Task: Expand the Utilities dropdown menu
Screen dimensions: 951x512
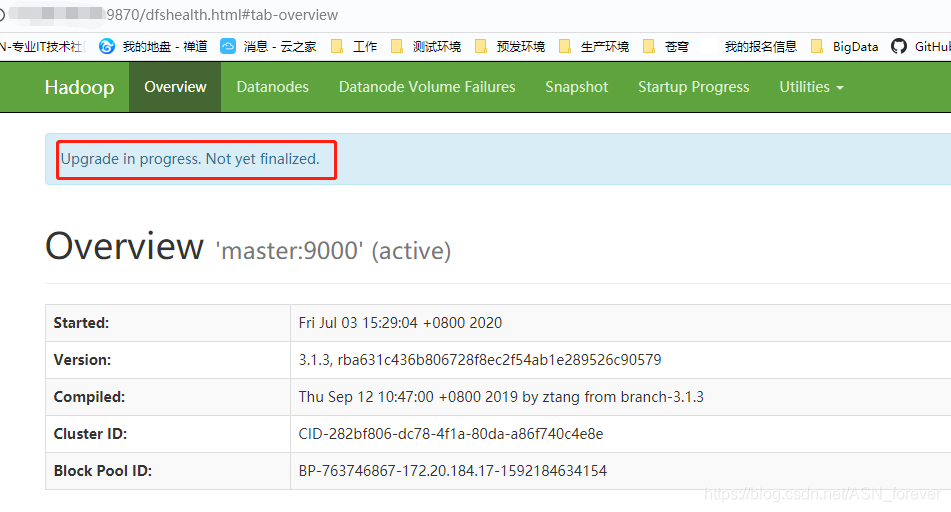Action: point(811,87)
